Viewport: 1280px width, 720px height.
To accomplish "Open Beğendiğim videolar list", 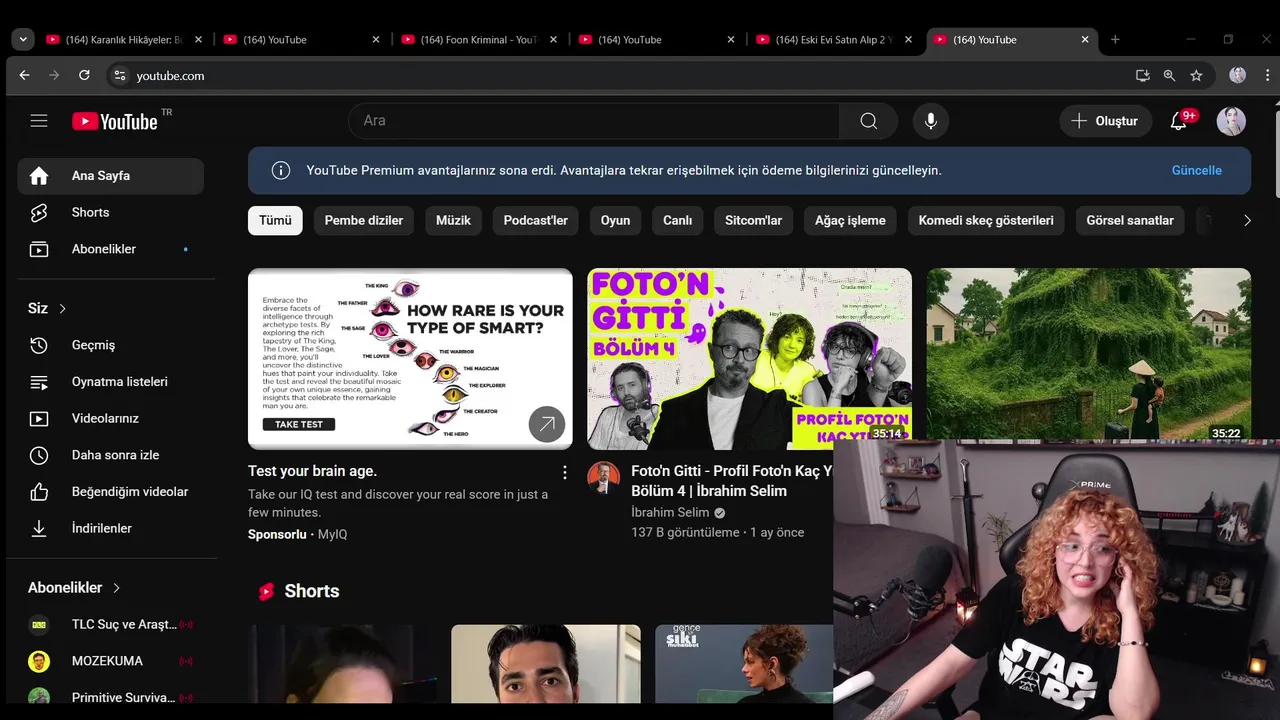I will (x=110, y=492).
